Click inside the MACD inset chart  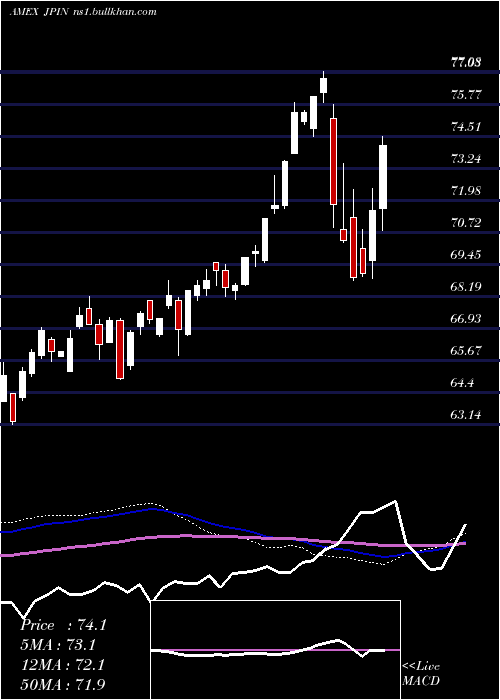275,650
